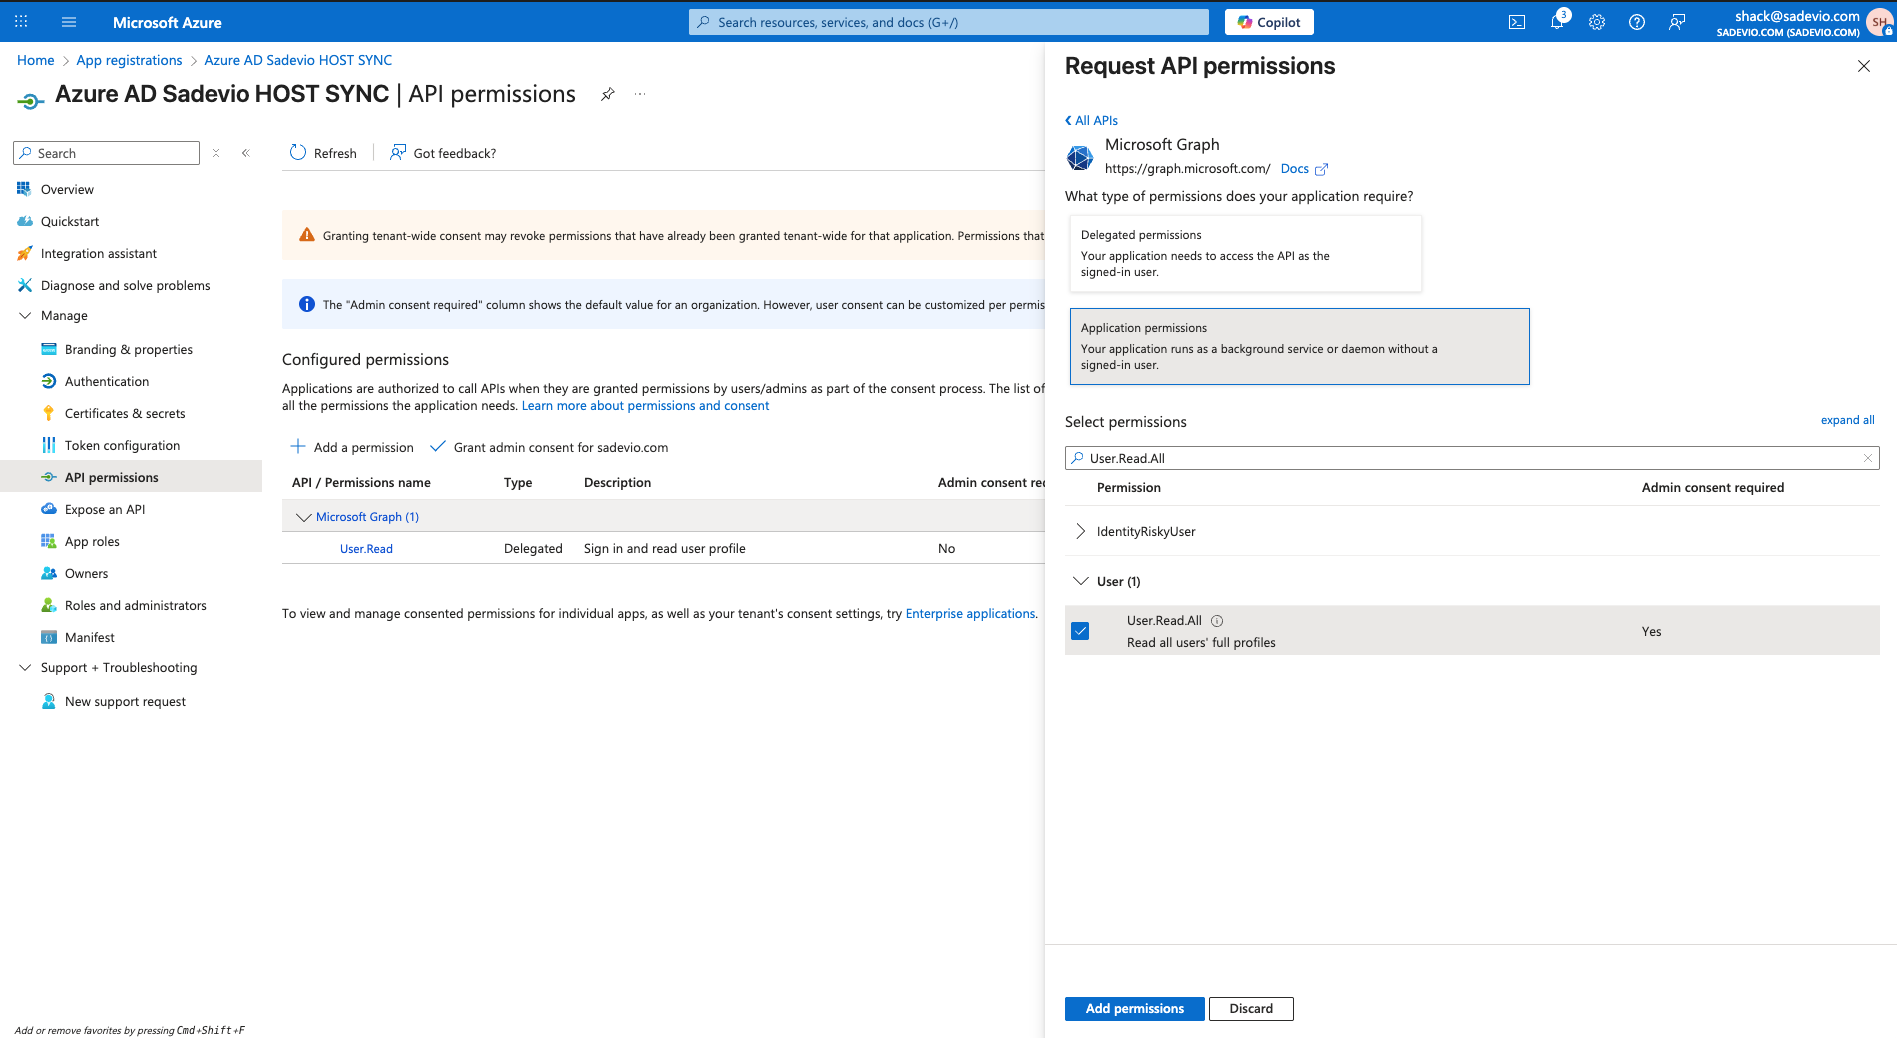Click the Add permissions button
This screenshot has height=1038, width=1897.
(x=1134, y=1008)
